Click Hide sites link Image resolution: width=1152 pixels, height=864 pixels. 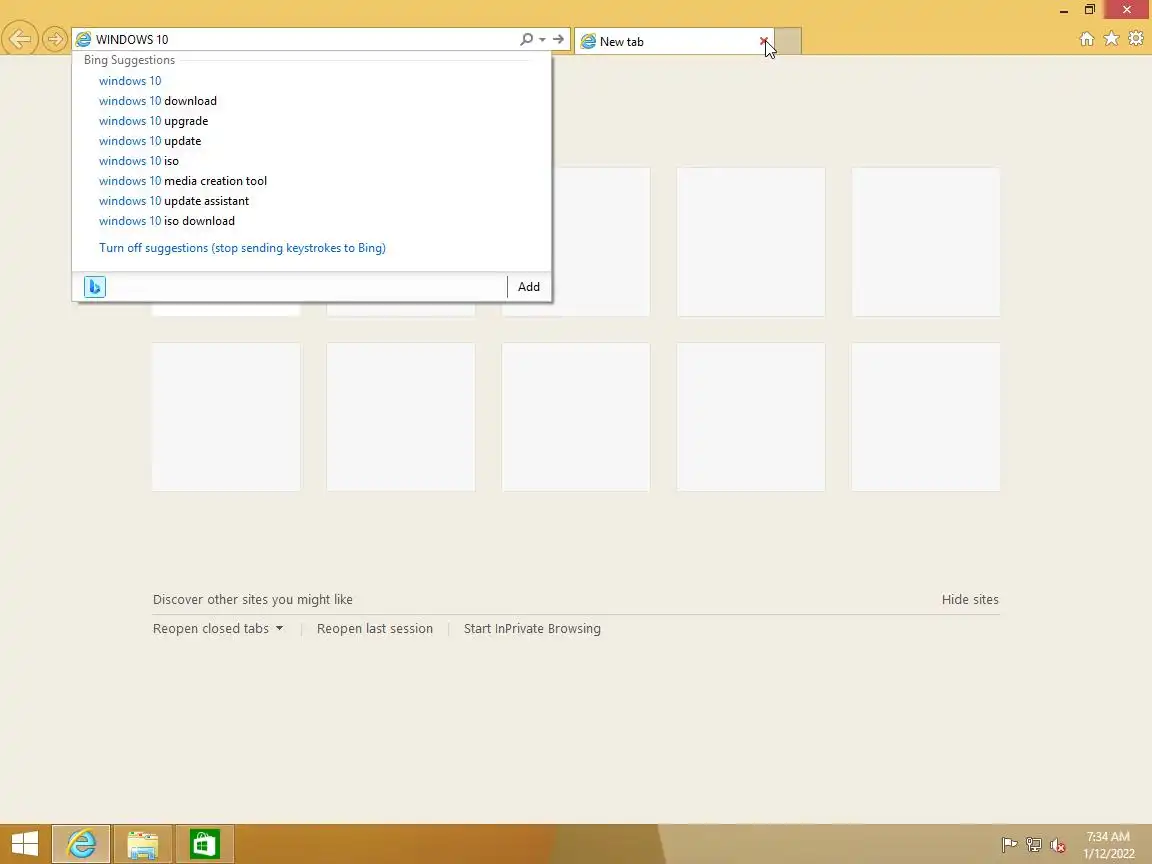[970, 600]
